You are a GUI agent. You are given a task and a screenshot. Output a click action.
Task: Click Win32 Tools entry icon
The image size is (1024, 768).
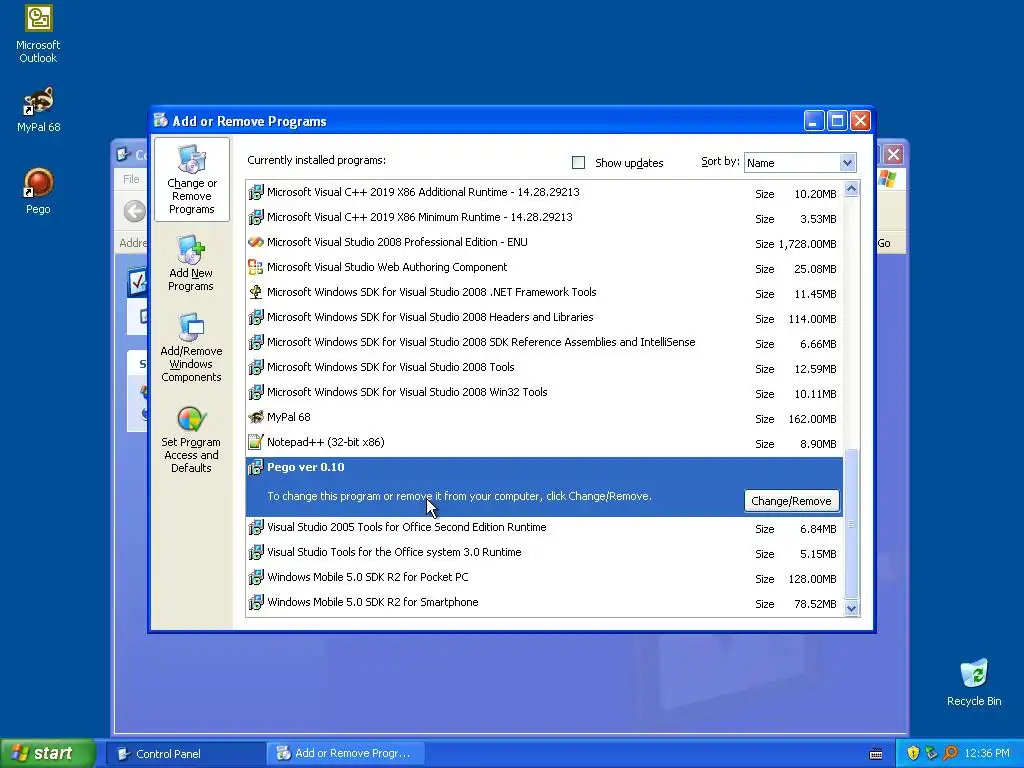[256, 392]
